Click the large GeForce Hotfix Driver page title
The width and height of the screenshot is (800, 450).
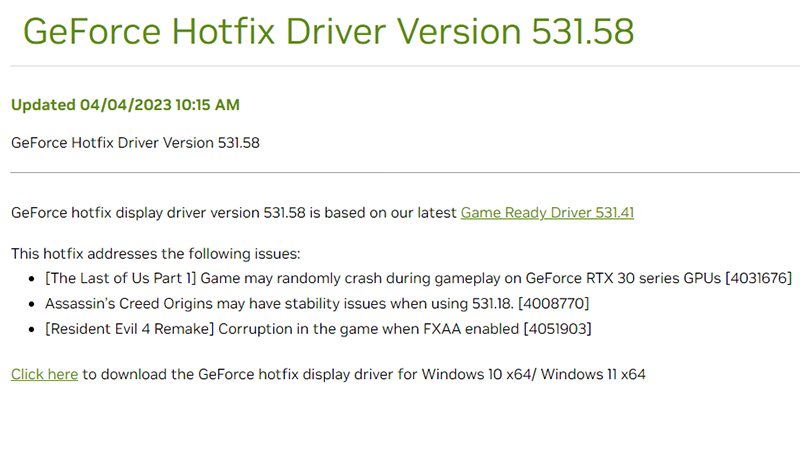[328, 31]
